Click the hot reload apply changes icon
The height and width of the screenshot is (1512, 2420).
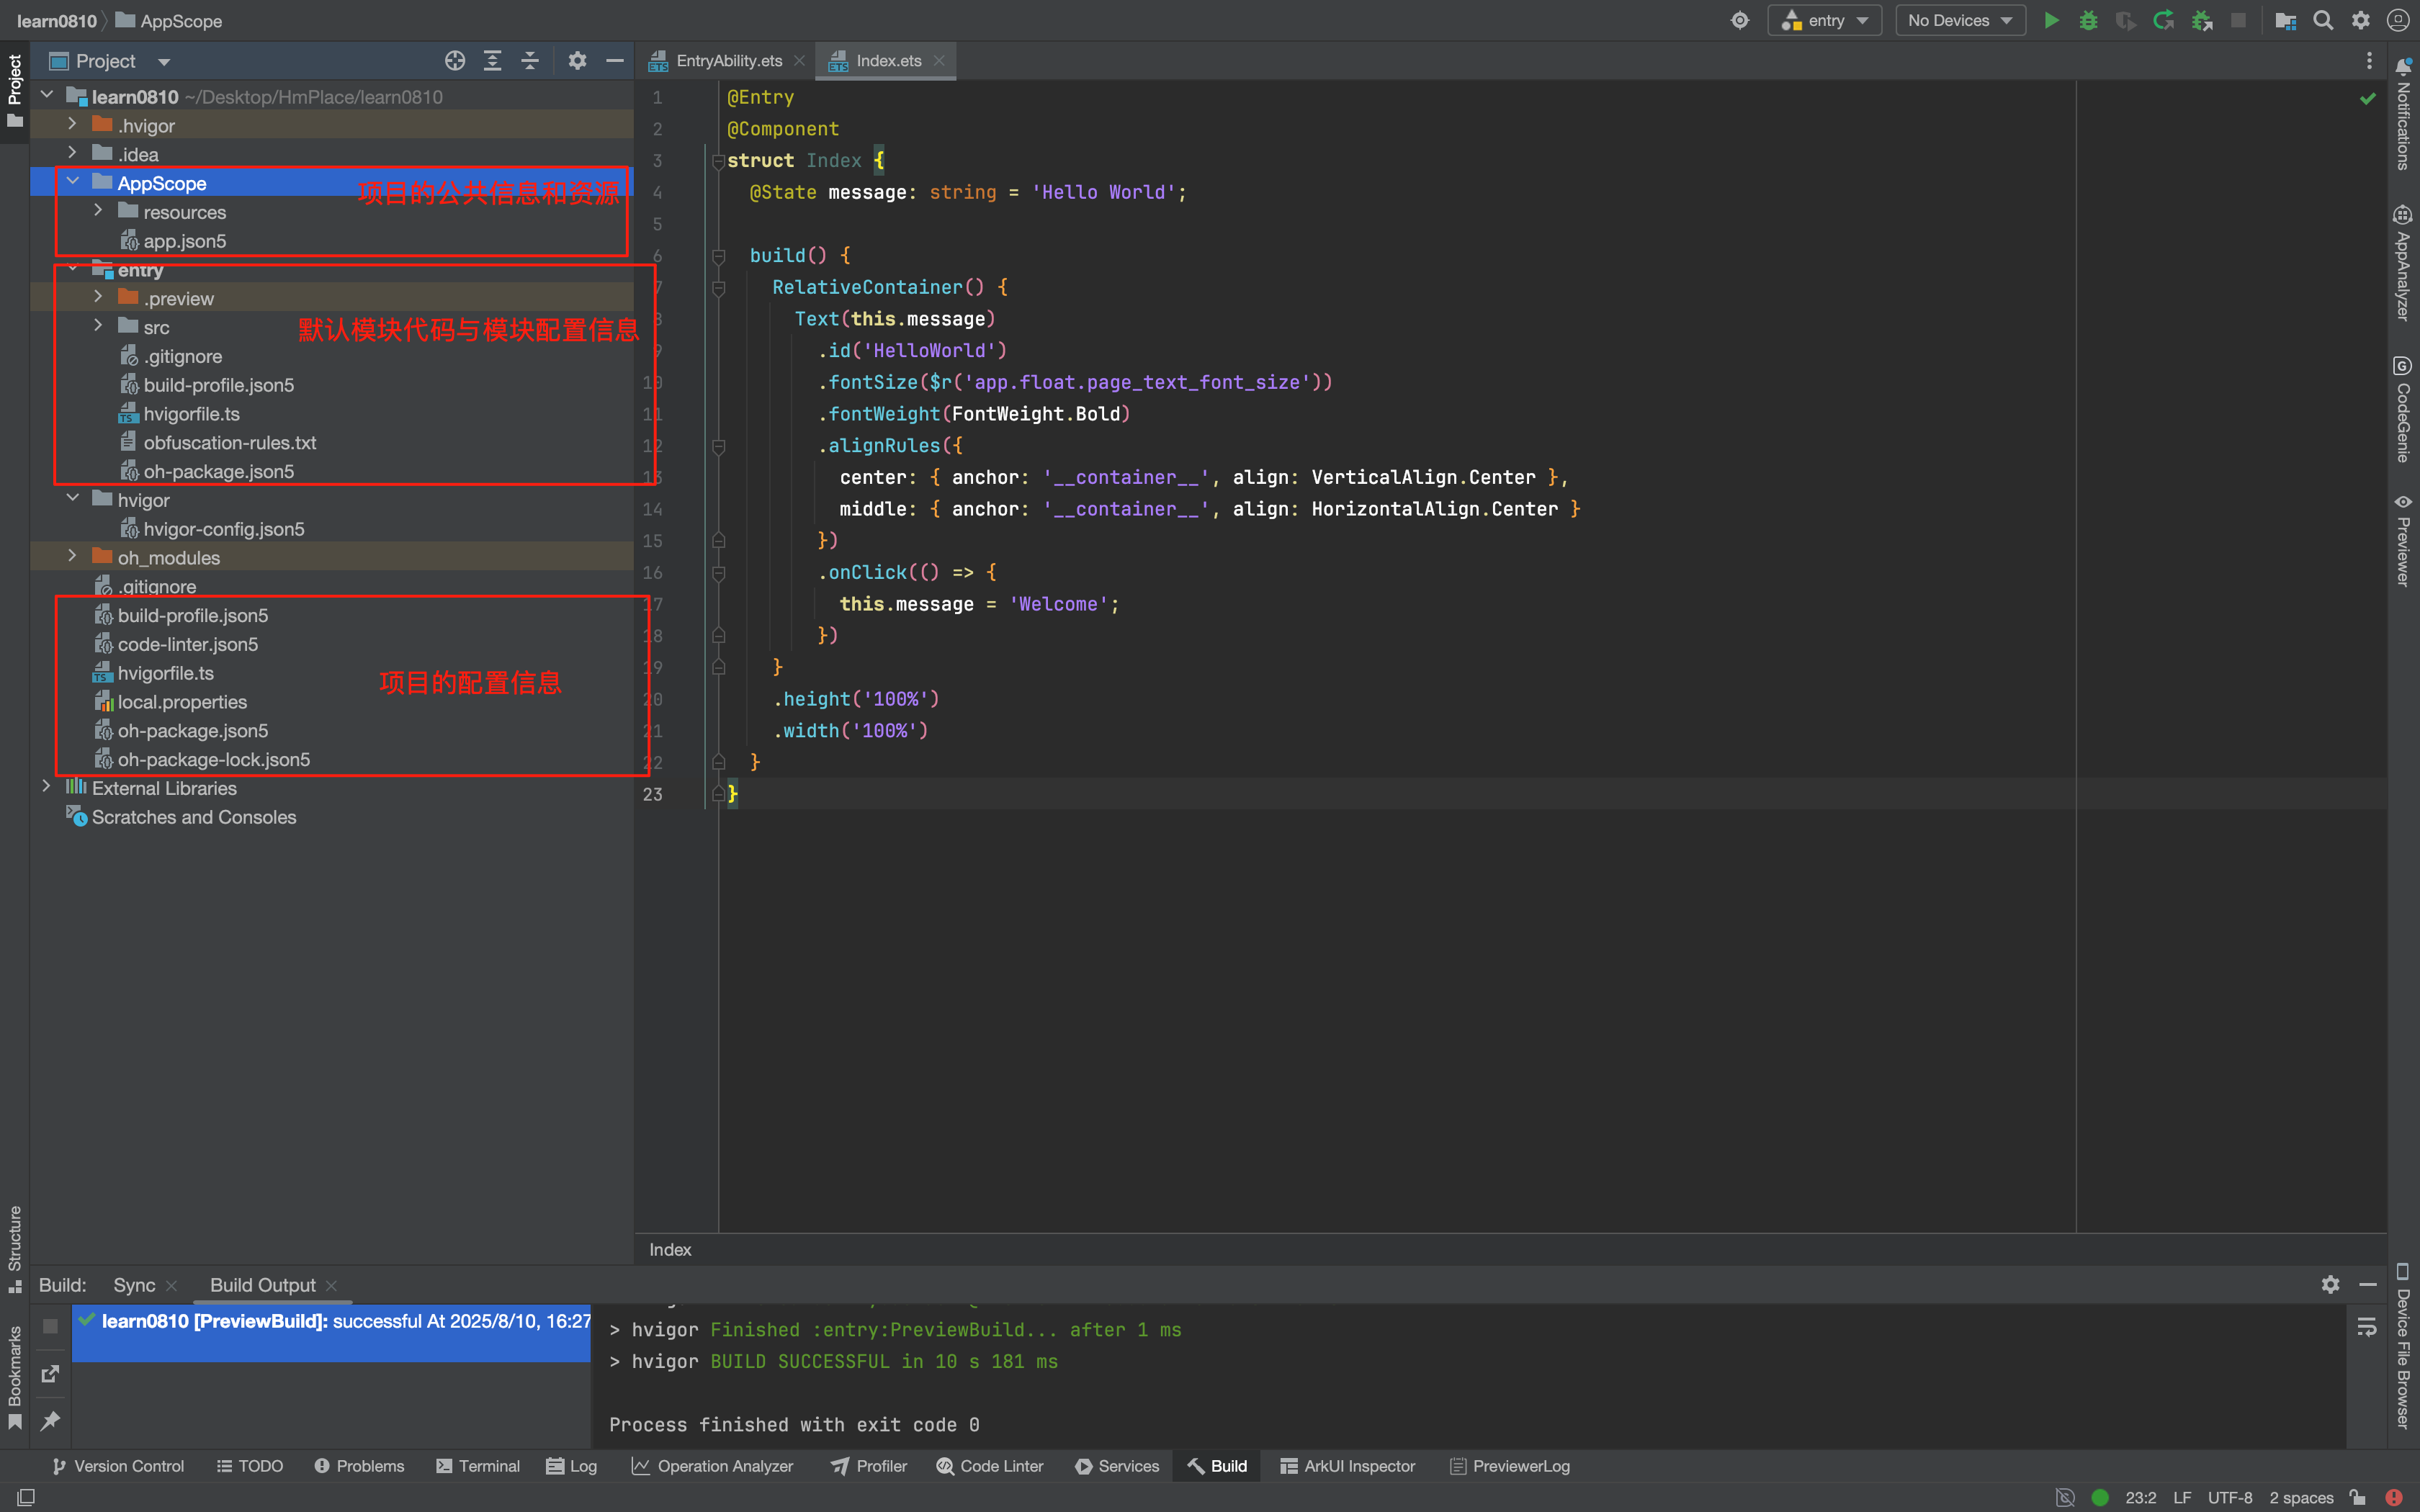(2163, 20)
